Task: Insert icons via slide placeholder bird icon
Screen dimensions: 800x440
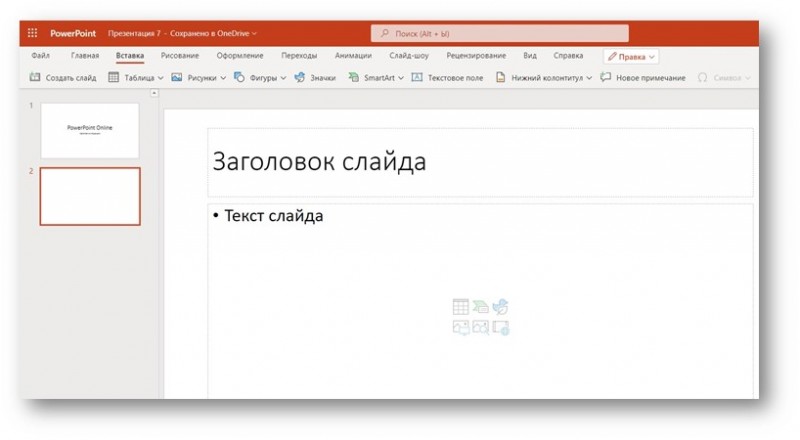Action: click(501, 307)
